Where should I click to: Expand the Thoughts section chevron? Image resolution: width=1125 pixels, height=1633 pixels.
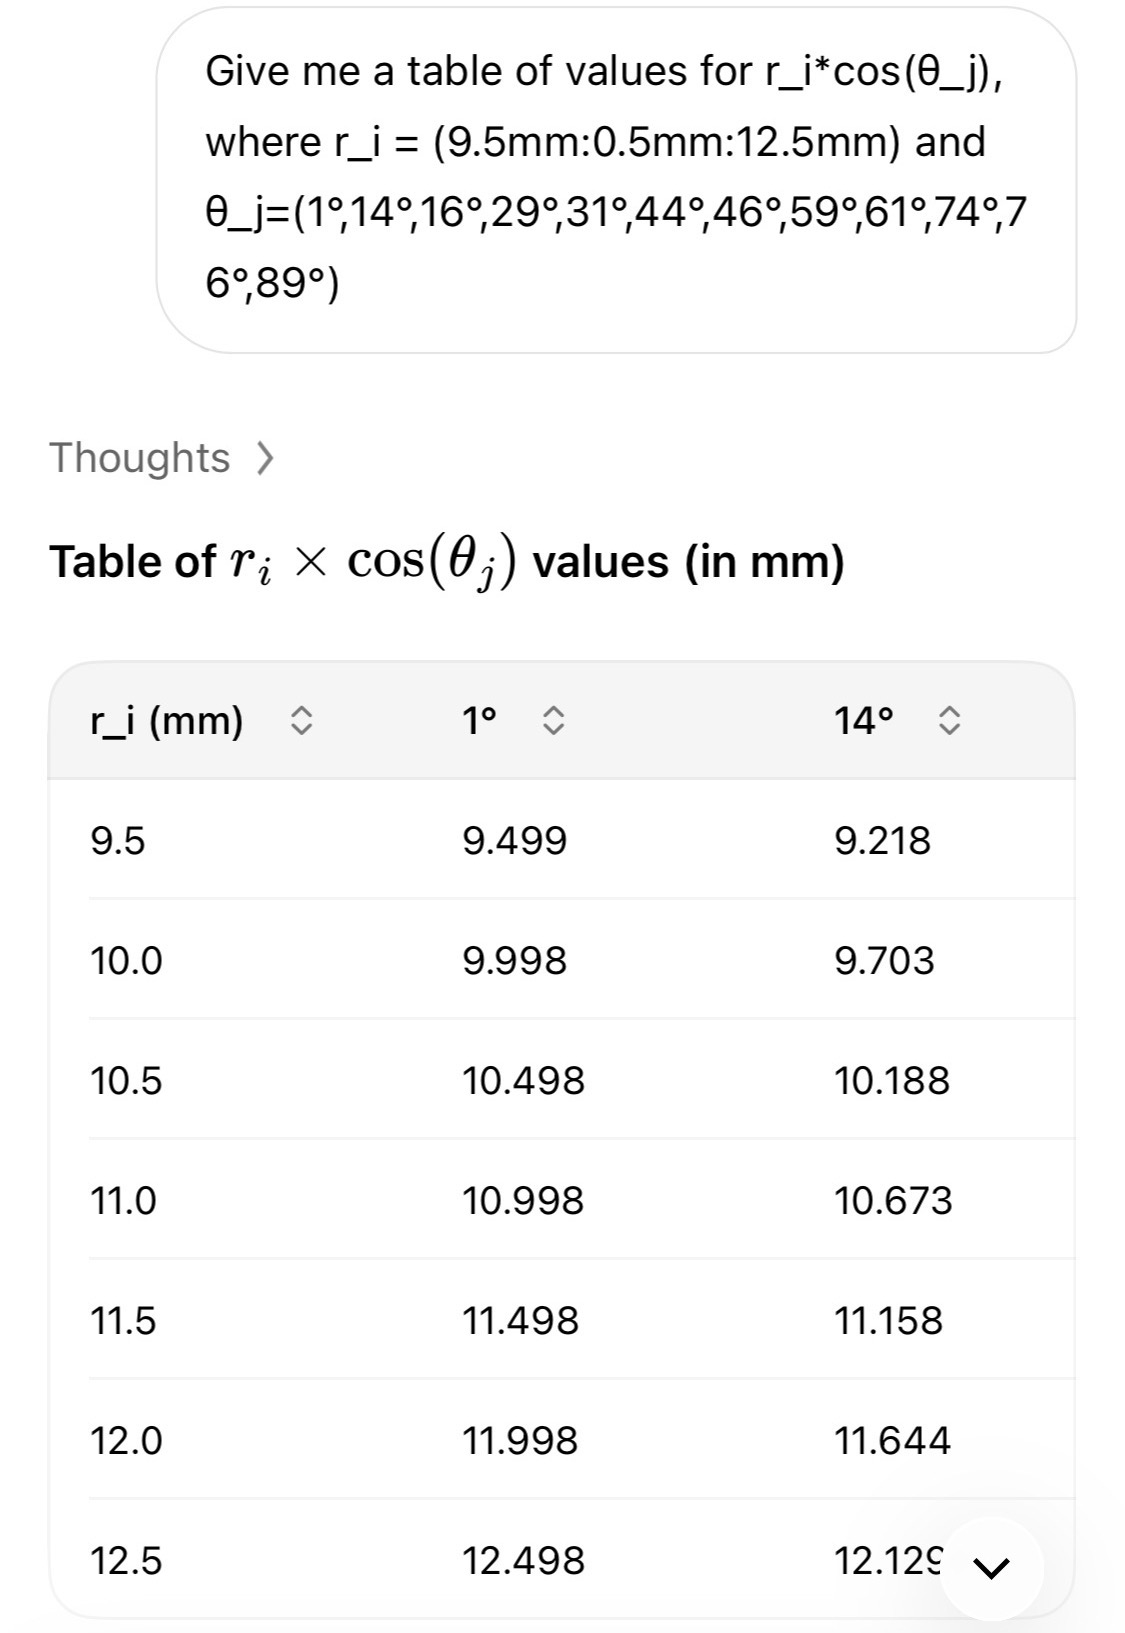264,459
